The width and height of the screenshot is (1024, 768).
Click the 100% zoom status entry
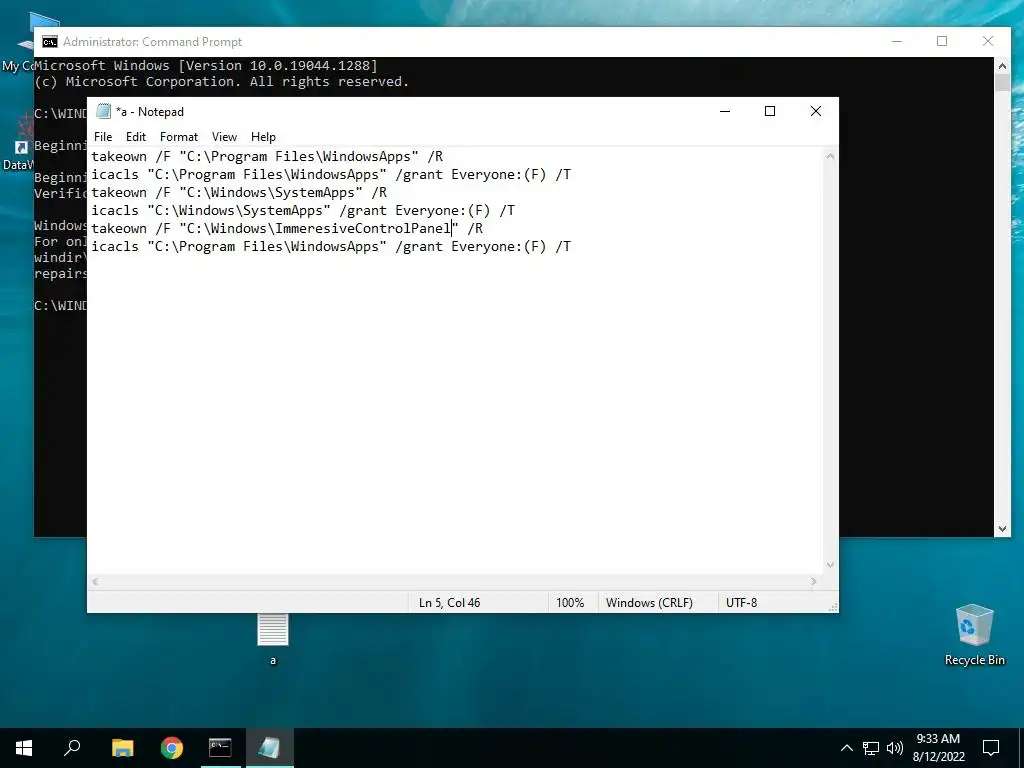(570, 603)
